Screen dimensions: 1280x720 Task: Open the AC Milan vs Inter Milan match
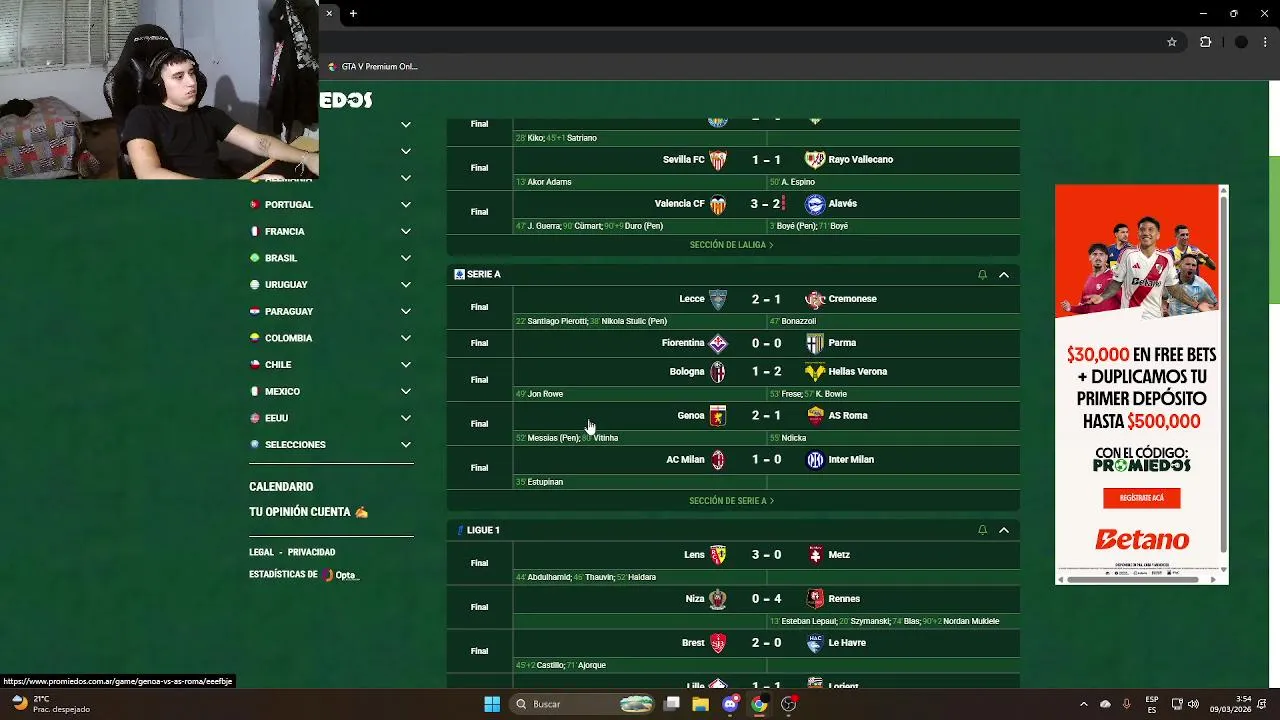click(733, 468)
